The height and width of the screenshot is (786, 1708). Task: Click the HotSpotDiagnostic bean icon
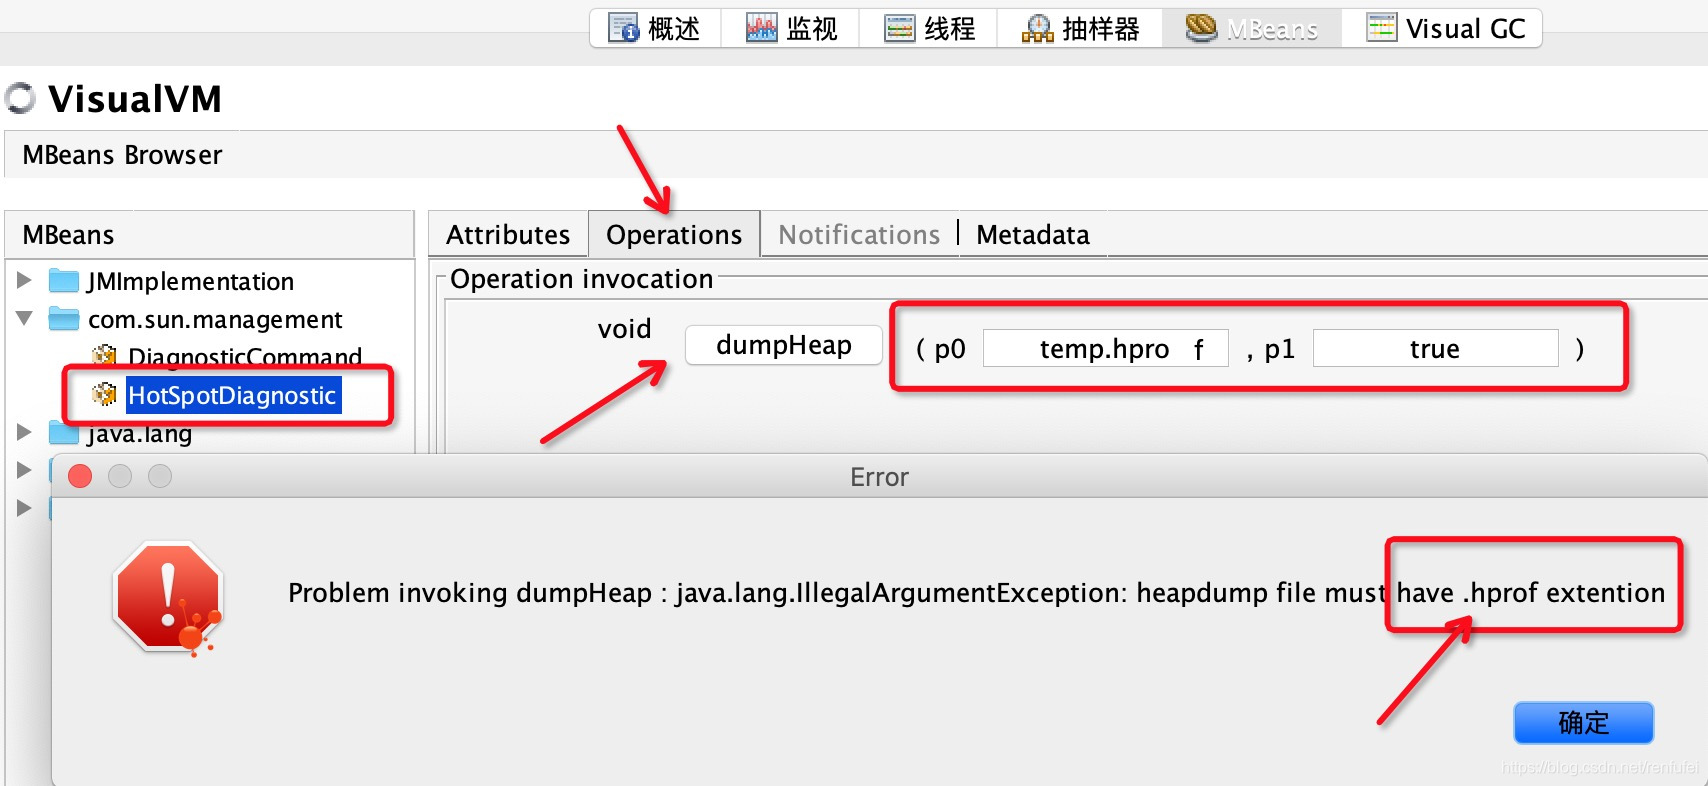(104, 394)
